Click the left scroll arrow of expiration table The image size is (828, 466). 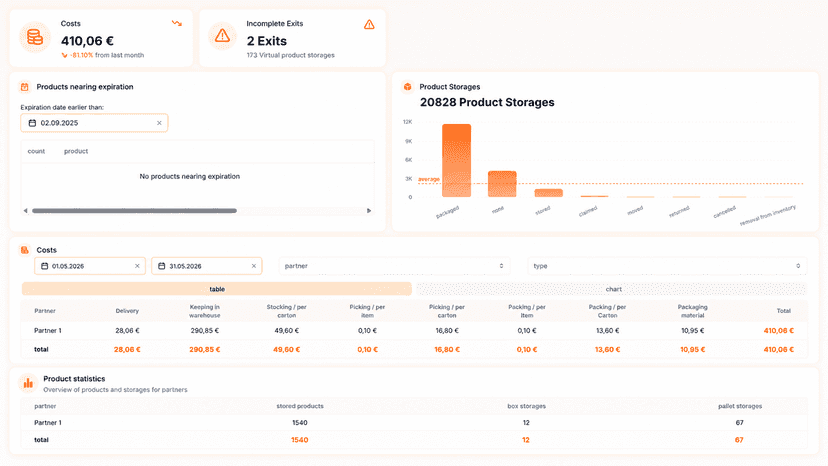click(x=25, y=211)
